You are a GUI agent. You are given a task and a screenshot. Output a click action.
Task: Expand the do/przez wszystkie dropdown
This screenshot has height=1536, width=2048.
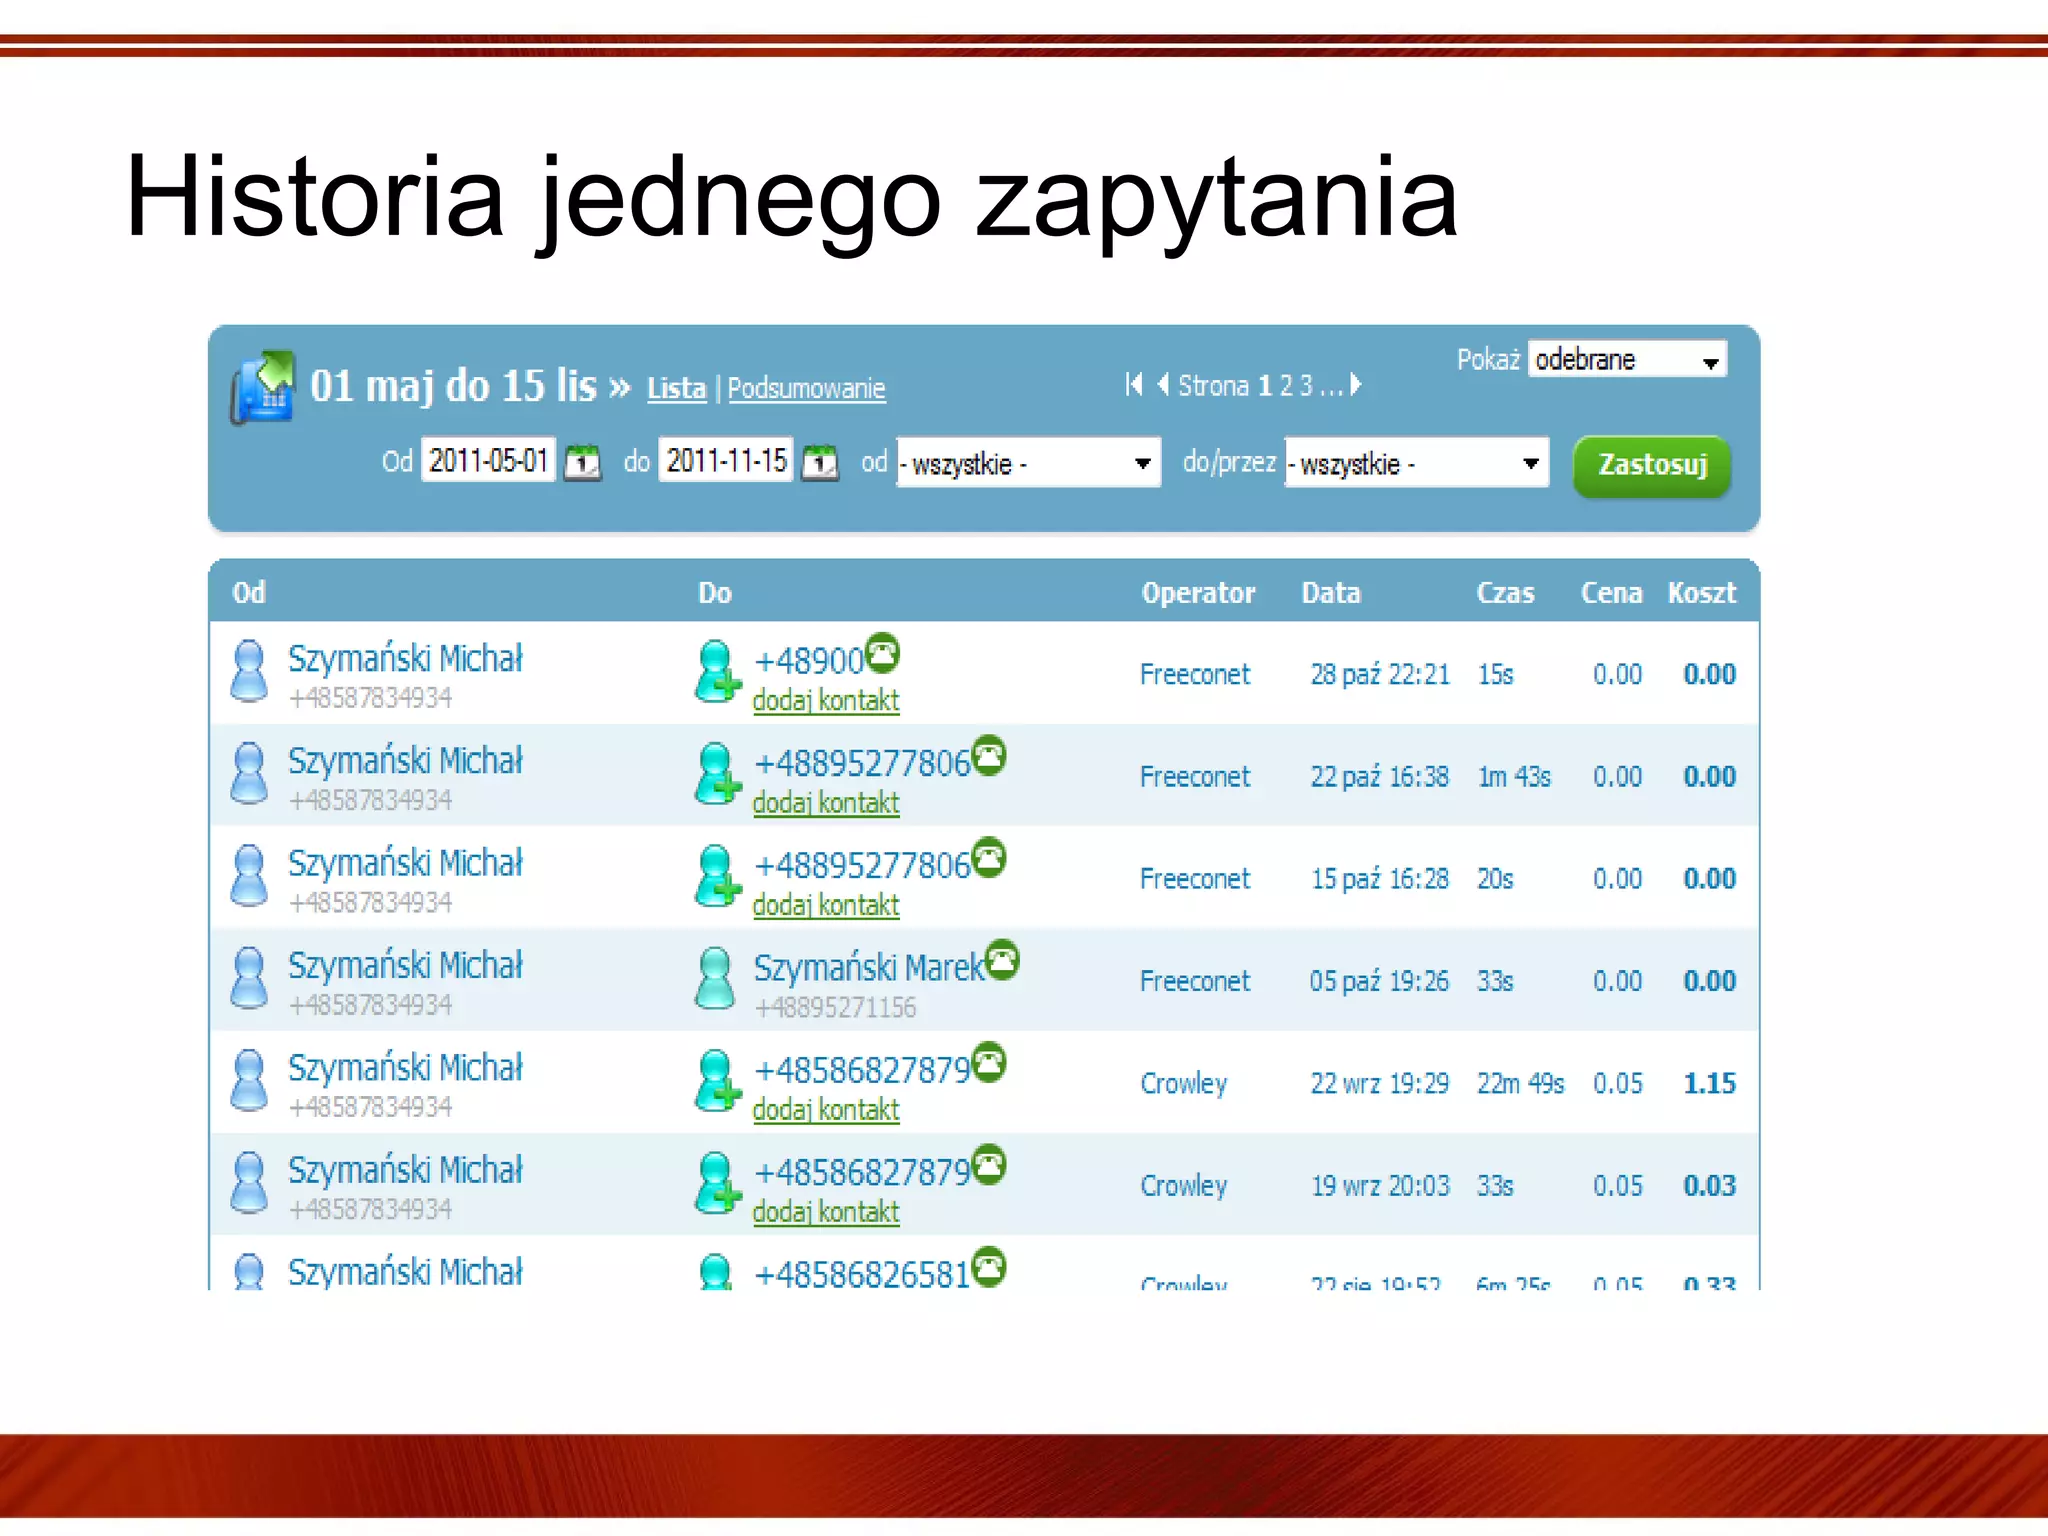click(x=1416, y=463)
